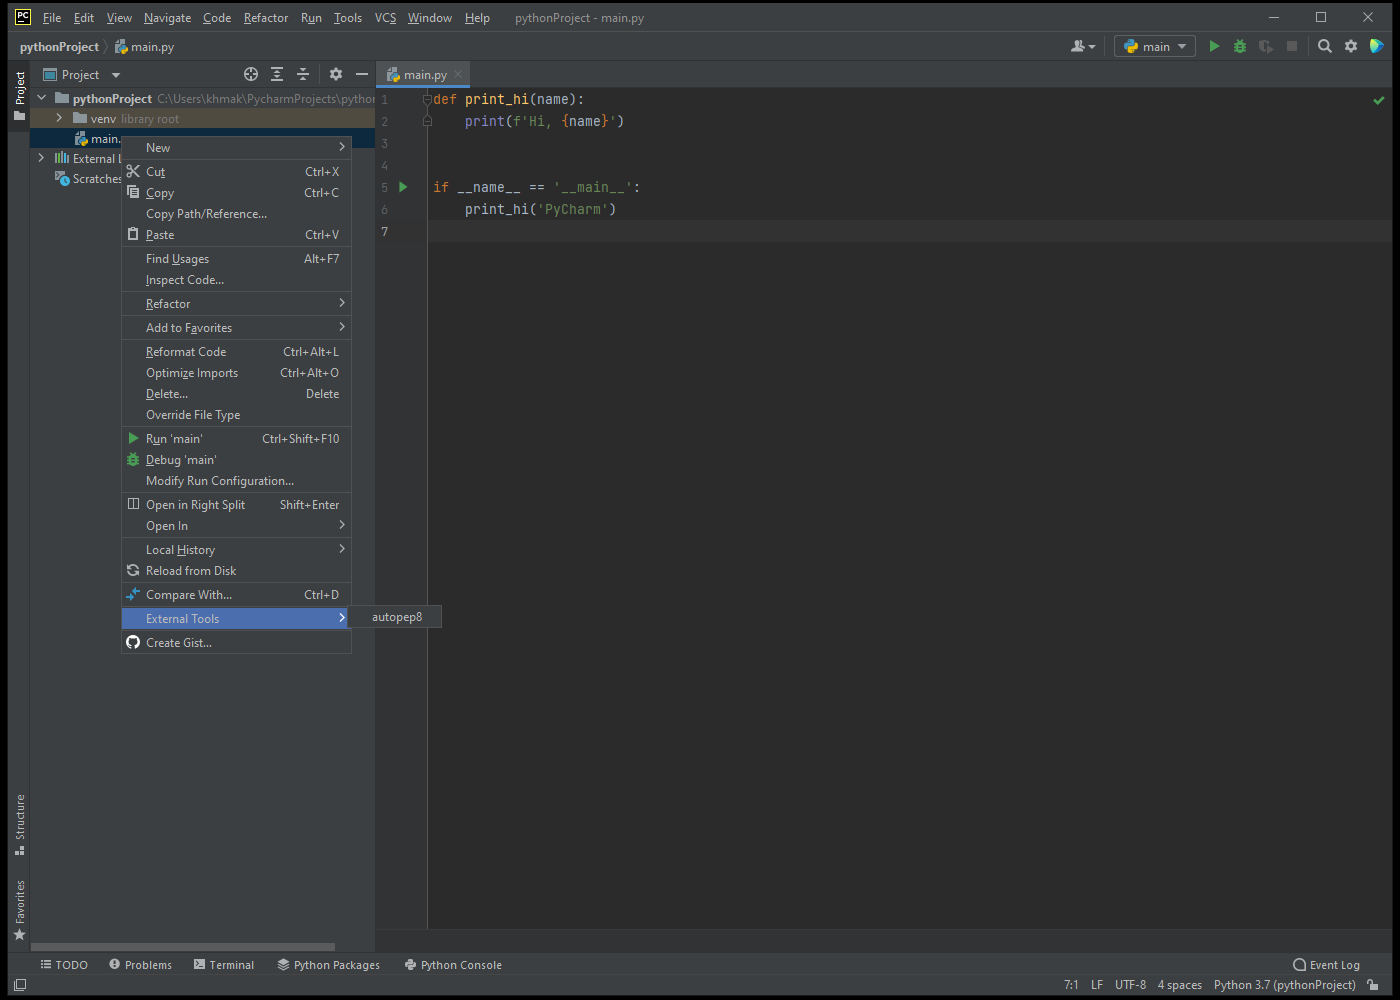
Task: Close the main.py editor tab
Action: coord(458,74)
